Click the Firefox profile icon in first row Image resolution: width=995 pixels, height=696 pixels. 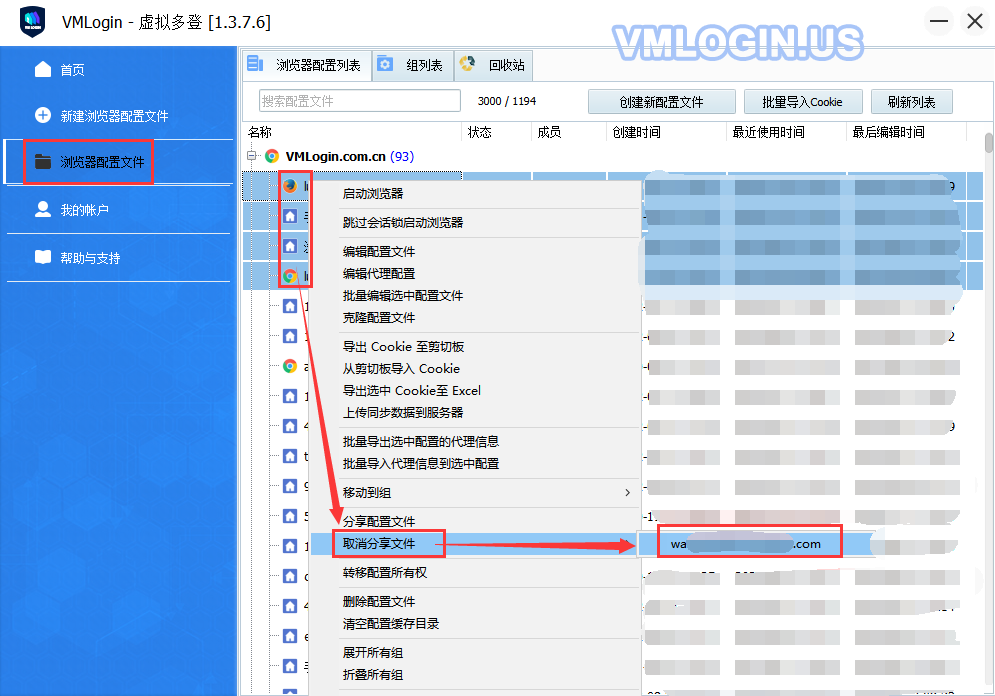[x=290, y=186]
